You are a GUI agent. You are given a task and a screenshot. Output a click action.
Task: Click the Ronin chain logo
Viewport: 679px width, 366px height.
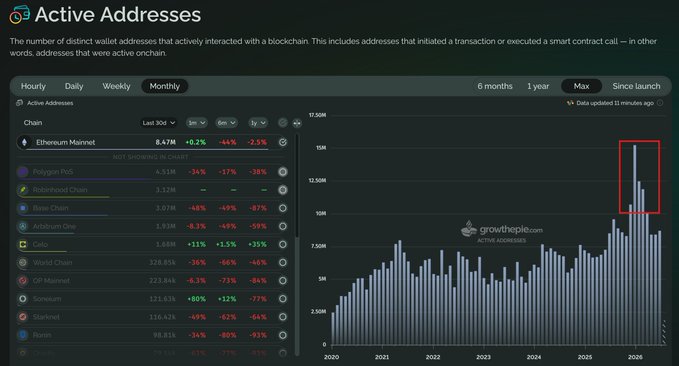click(x=23, y=335)
